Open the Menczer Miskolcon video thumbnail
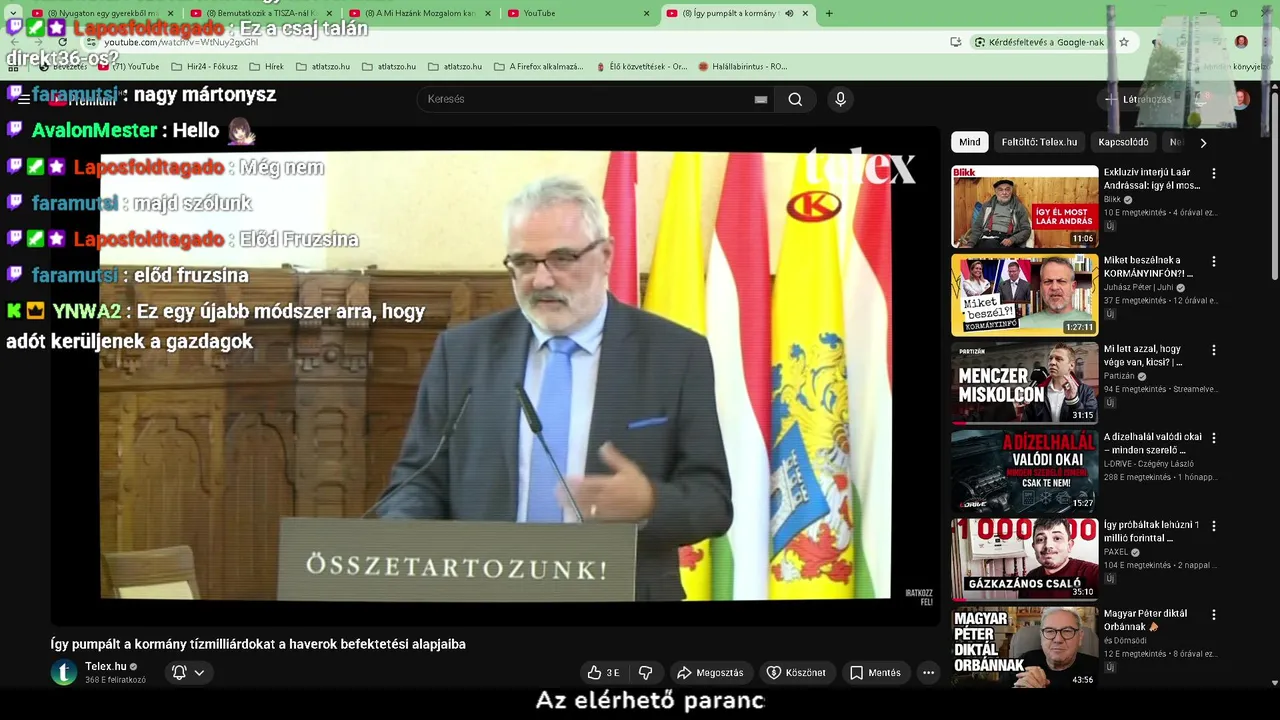This screenshot has width=1280, height=720. pos(1024,382)
